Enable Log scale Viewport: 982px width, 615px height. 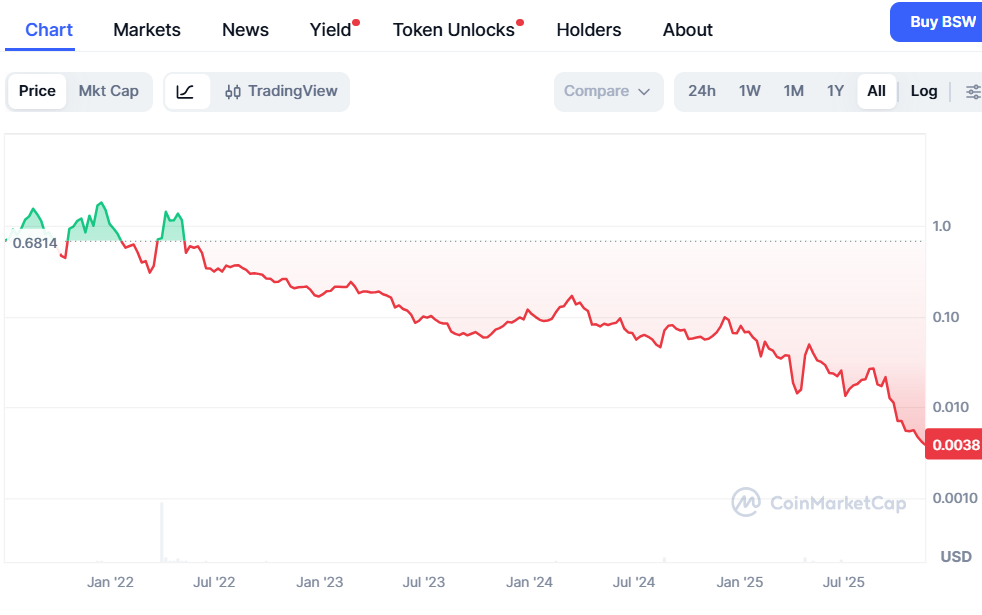click(924, 91)
